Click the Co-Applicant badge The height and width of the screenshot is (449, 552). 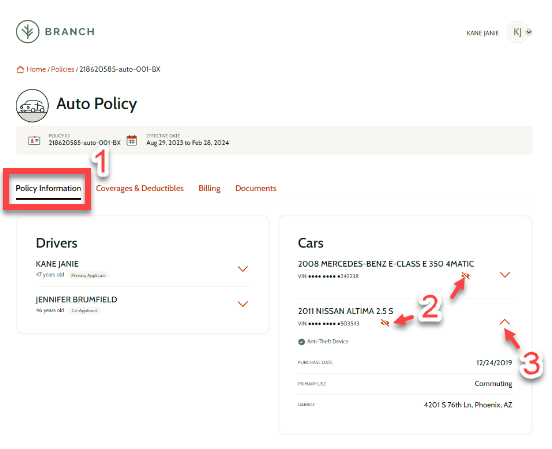click(84, 311)
